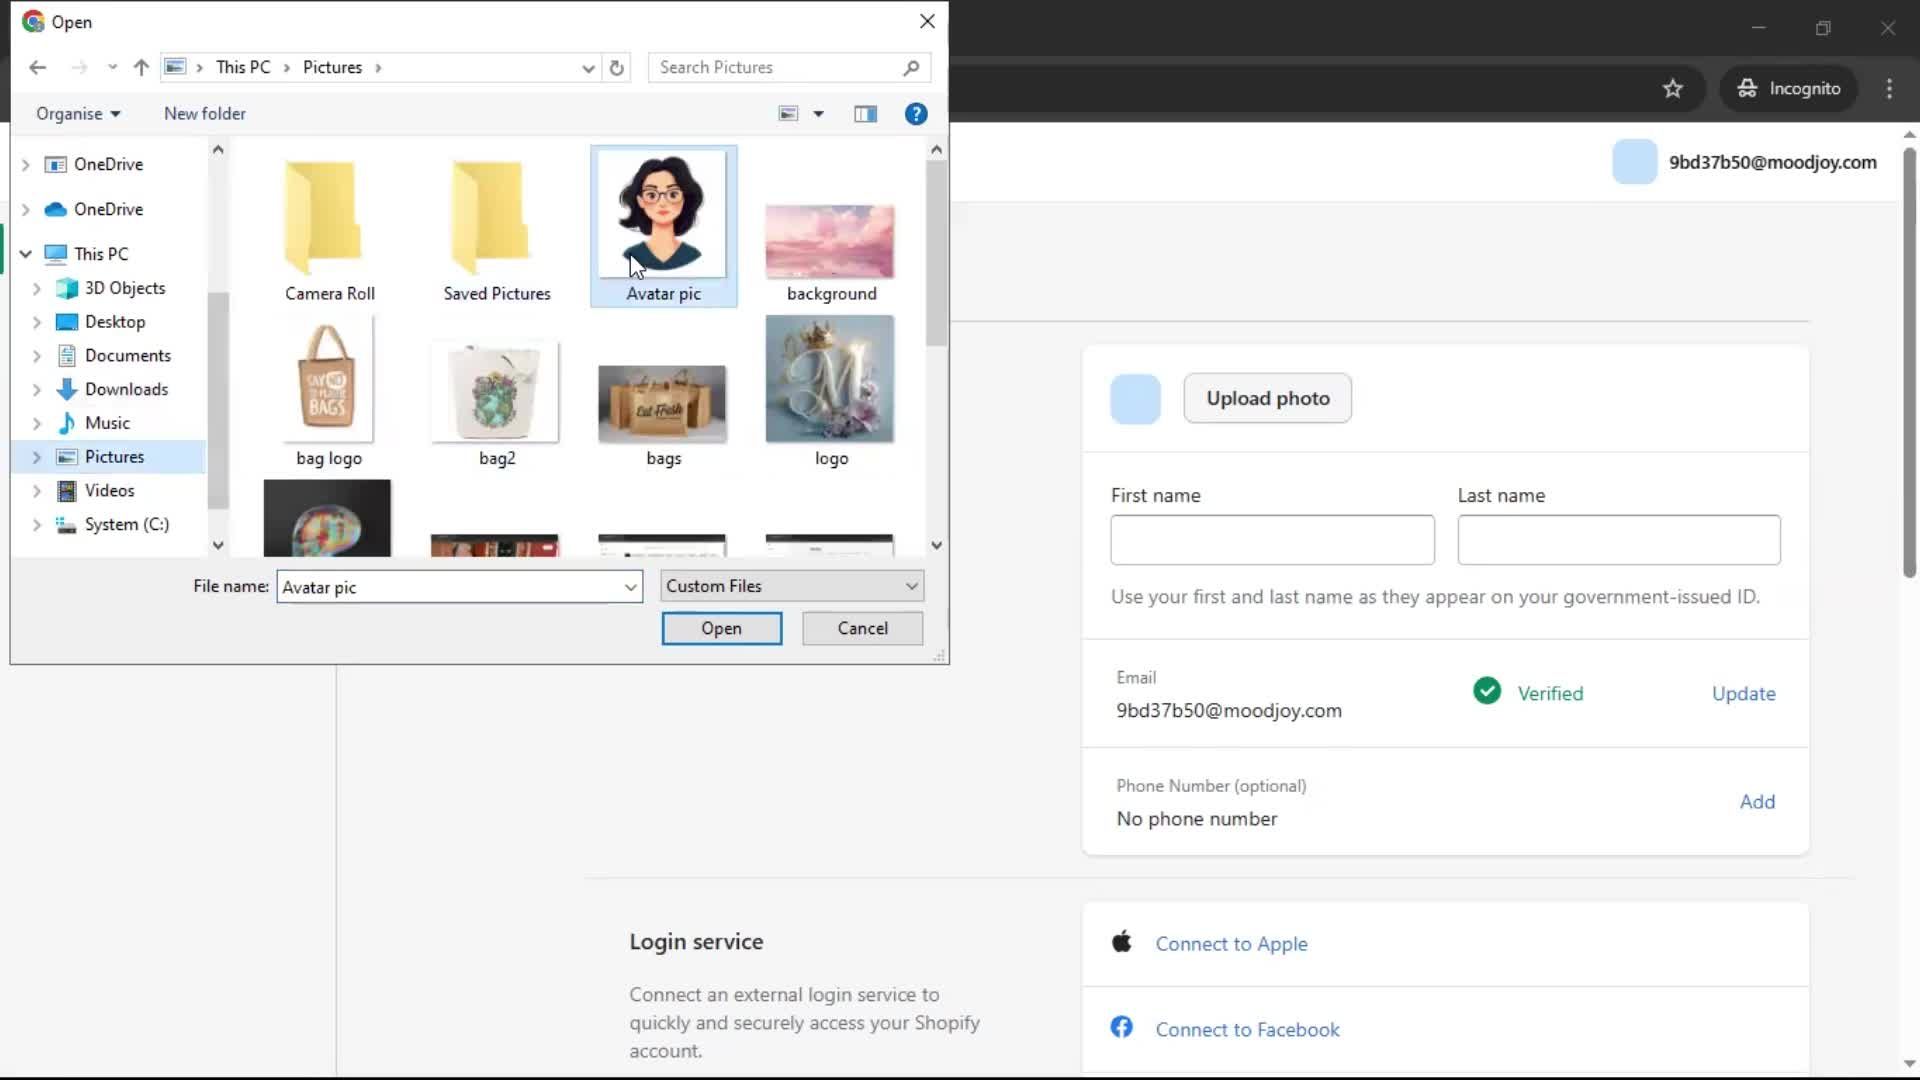
Task: Open the dialog help icon
Action: click(916, 114)
